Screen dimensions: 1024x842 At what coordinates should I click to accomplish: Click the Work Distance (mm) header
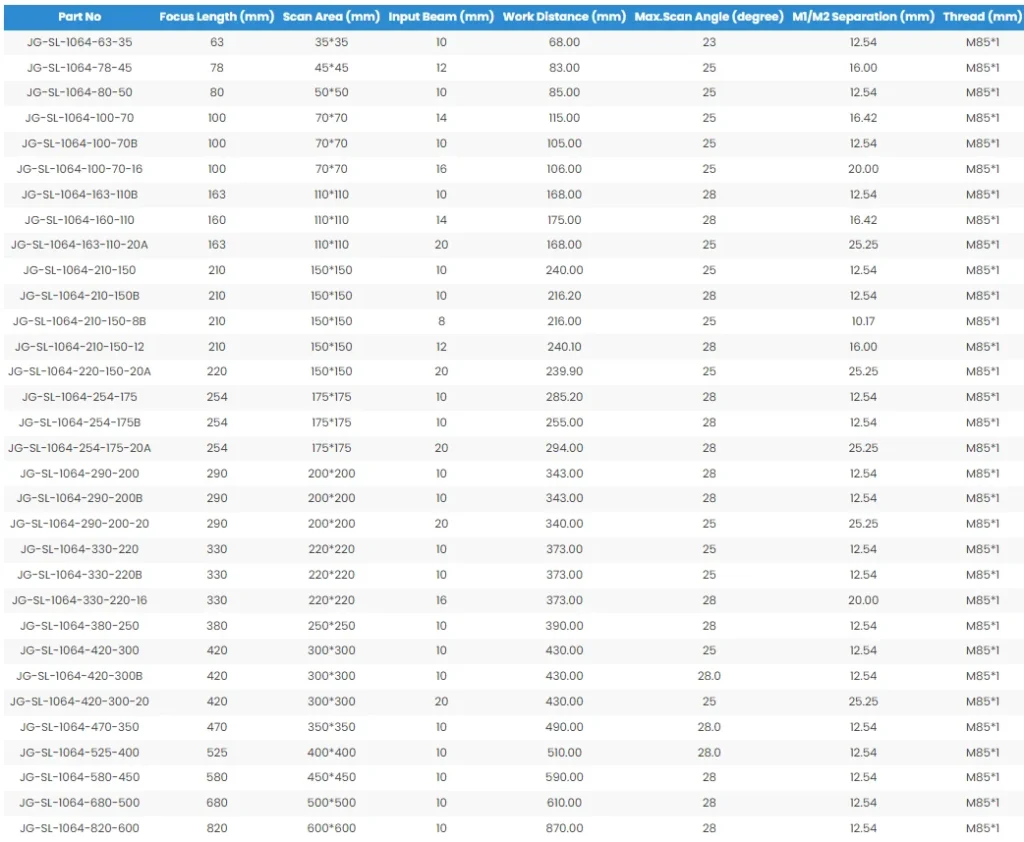pyautogui.click(x=564, y=17)
